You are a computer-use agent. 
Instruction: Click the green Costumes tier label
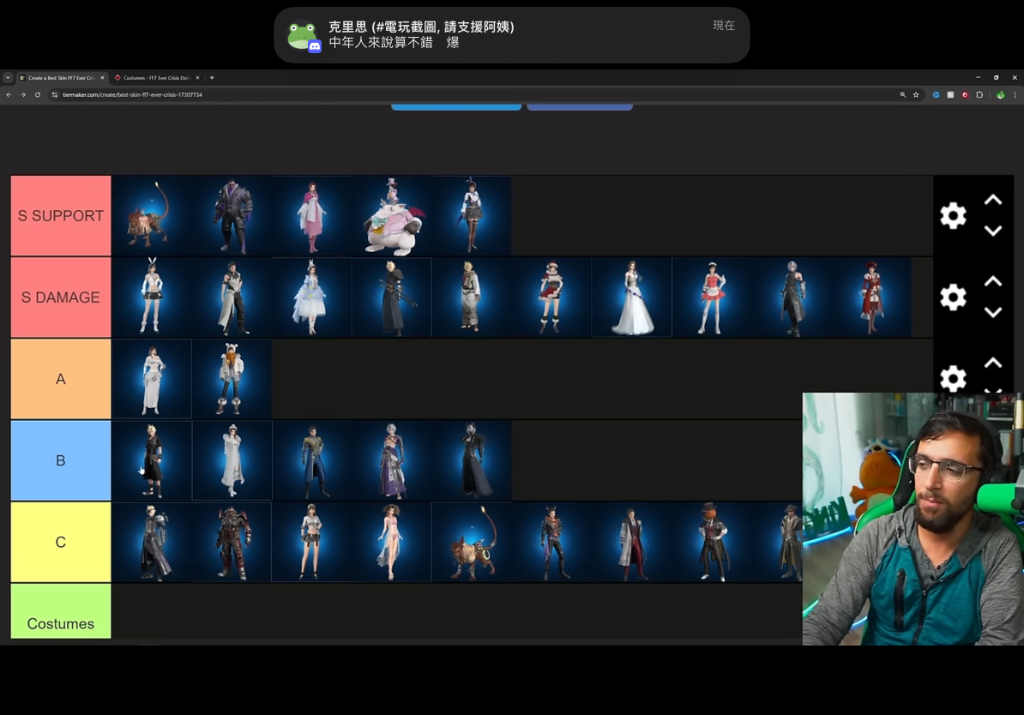pos(61,611)
